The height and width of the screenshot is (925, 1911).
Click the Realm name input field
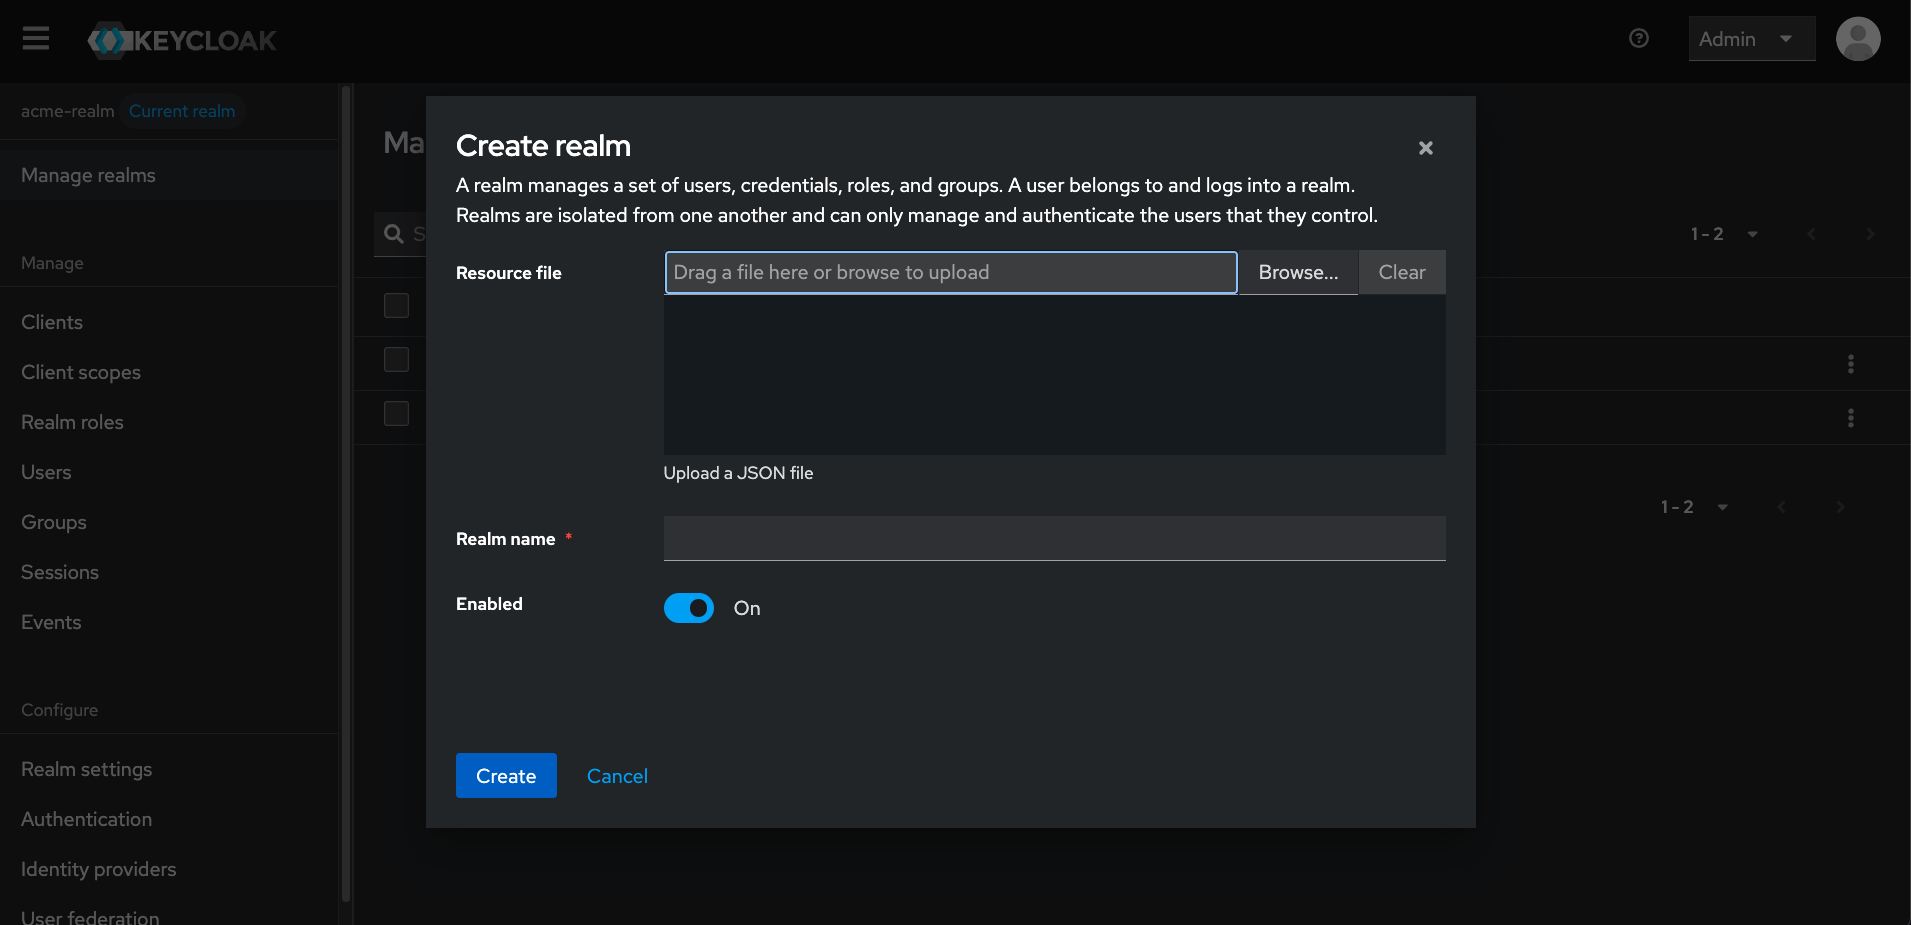click(x=1054, y=539)
